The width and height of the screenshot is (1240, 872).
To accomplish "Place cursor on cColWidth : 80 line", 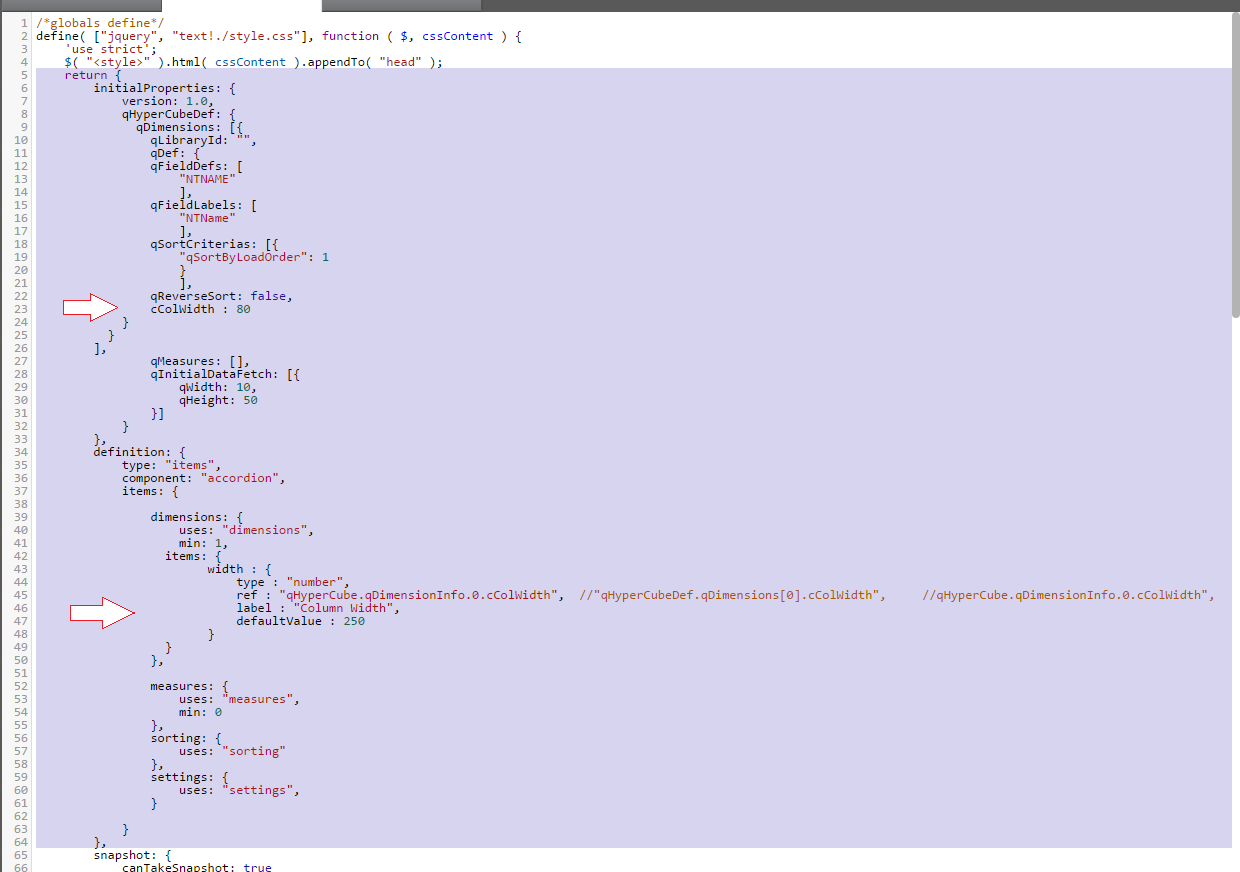I will tap(200, 309).
